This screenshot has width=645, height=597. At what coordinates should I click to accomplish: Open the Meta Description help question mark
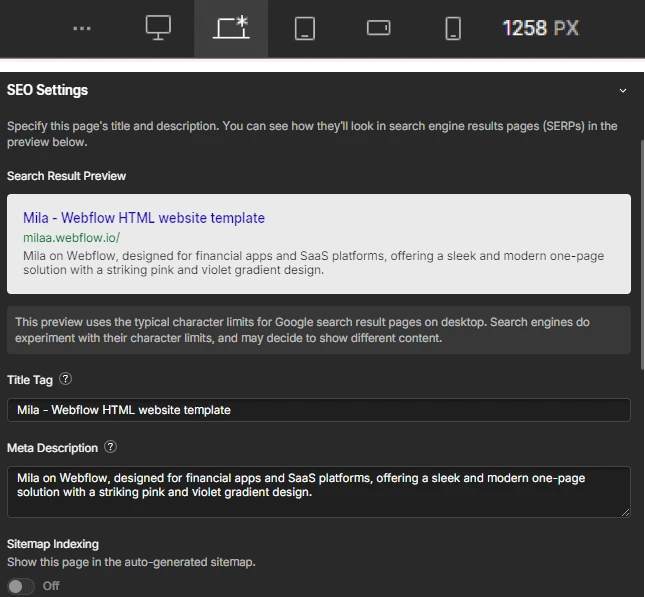110,446
